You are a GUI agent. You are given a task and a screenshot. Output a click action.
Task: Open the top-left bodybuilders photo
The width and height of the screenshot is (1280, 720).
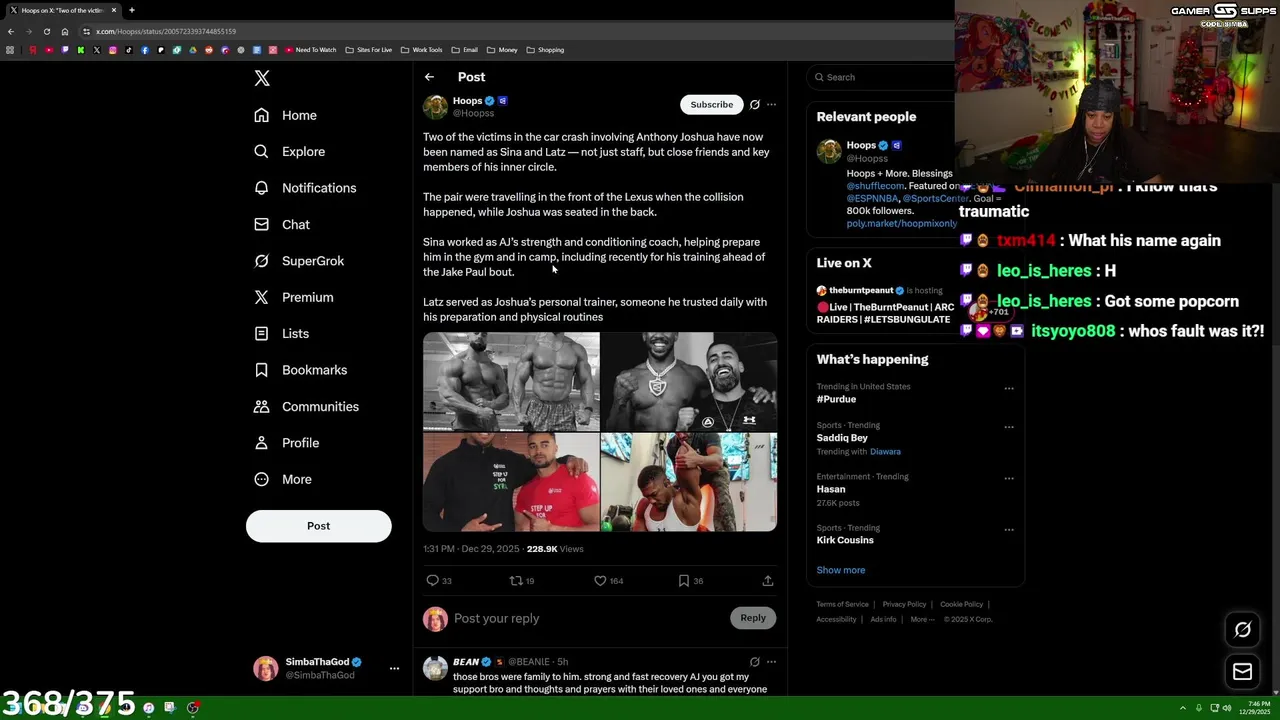point(511,381)
